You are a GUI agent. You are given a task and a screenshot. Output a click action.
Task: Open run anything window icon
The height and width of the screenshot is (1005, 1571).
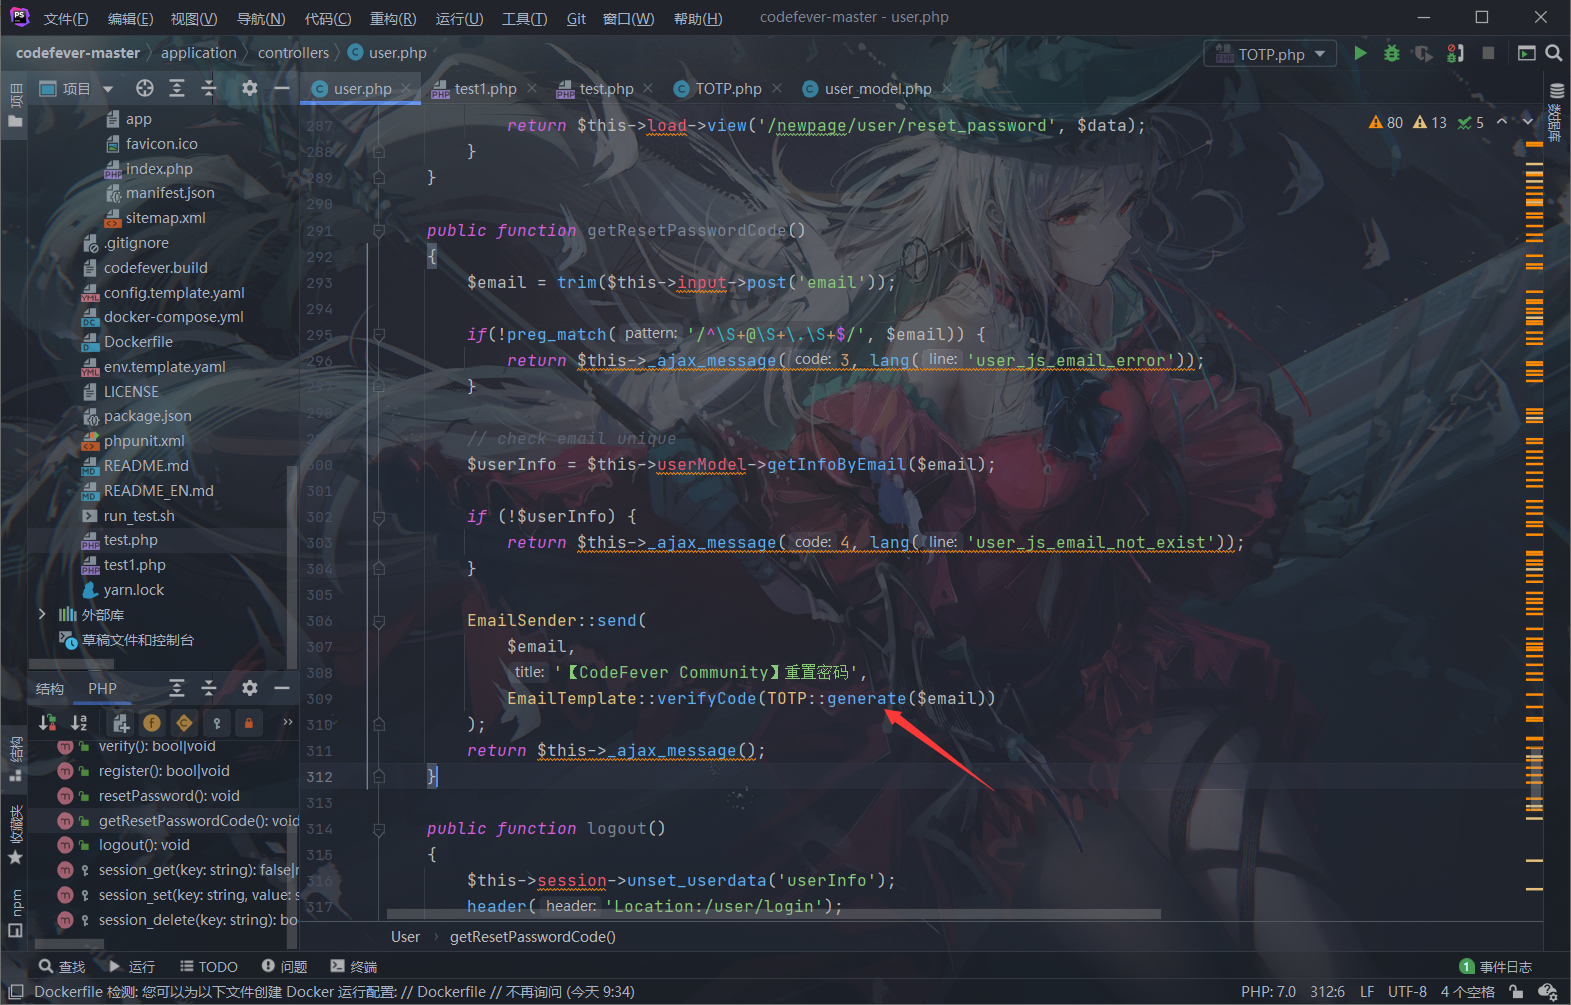coord(1526,53)
